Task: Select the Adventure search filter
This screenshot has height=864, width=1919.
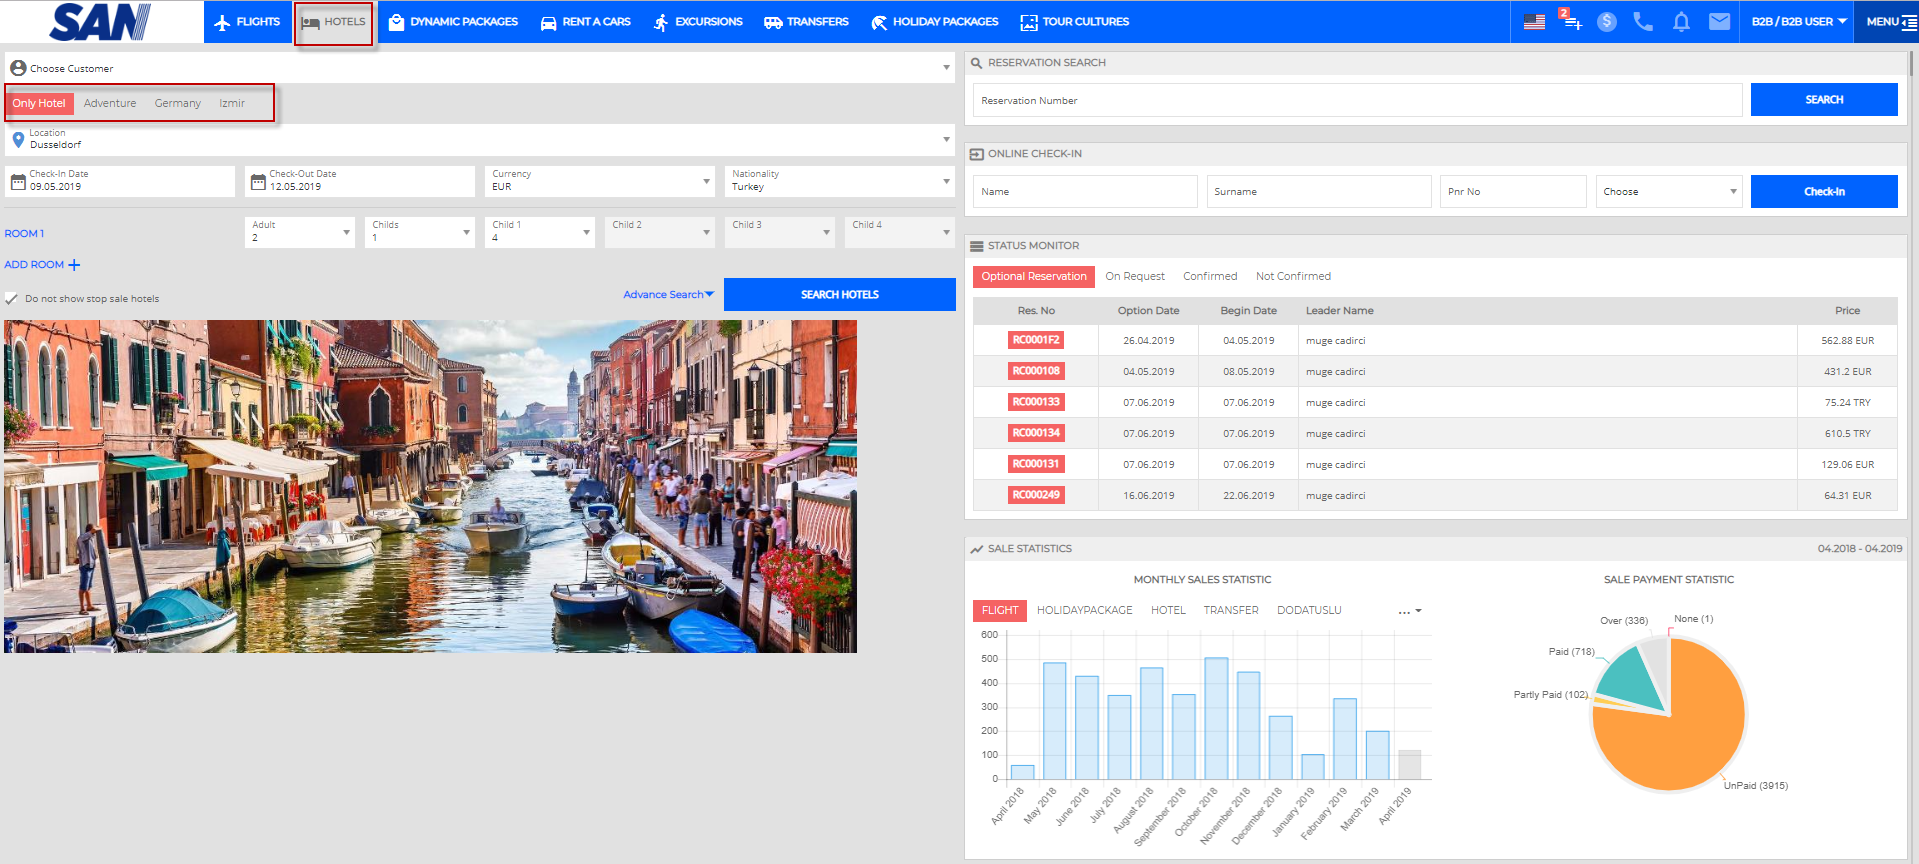Action: coord(110,103)
